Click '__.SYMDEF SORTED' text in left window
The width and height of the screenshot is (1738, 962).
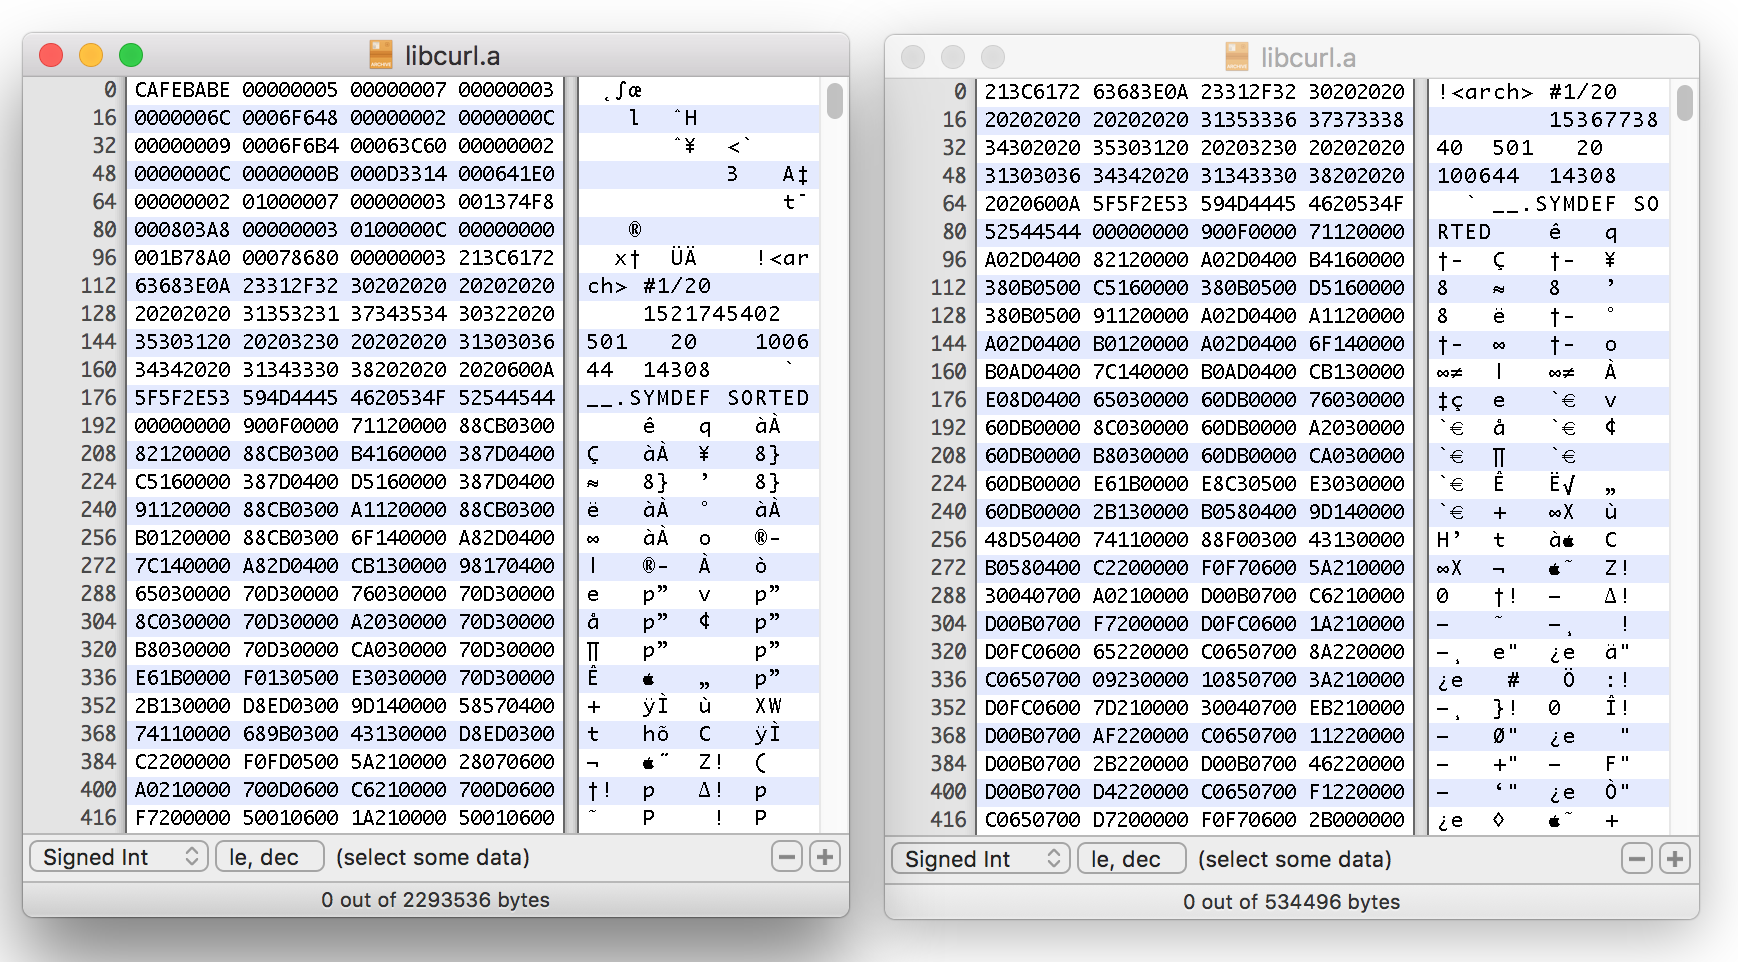click(x=698, y=398)
